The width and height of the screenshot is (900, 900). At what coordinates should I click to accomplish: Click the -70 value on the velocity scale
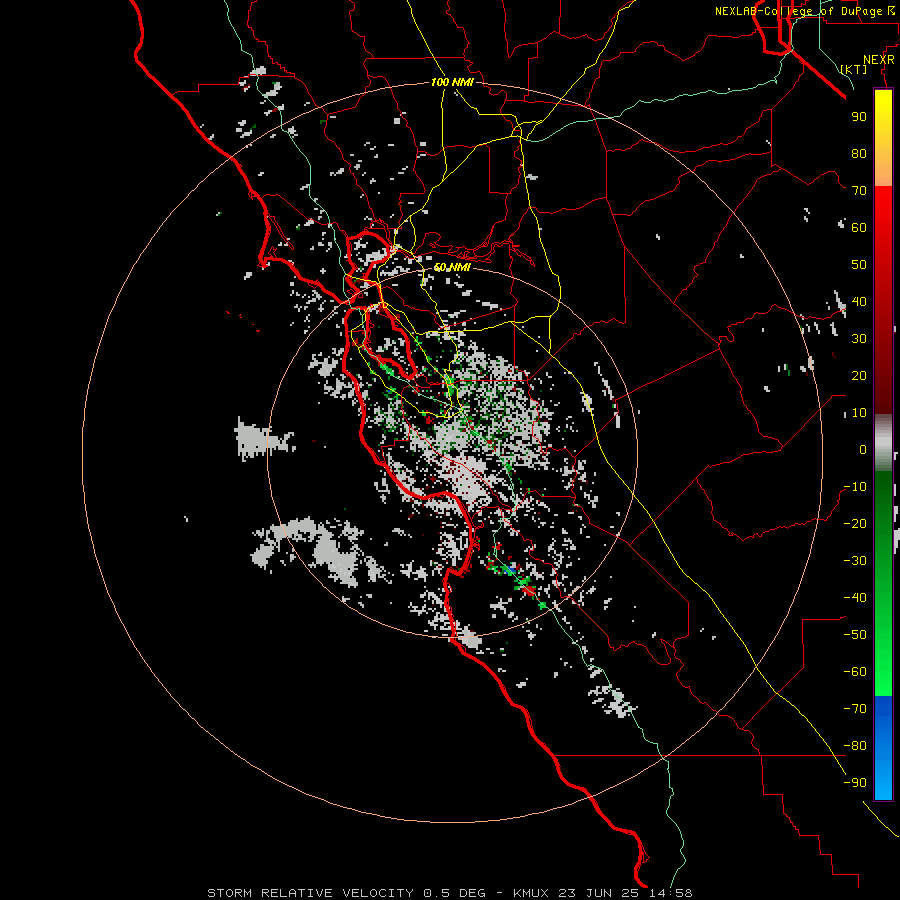click(x=855, y=709)
